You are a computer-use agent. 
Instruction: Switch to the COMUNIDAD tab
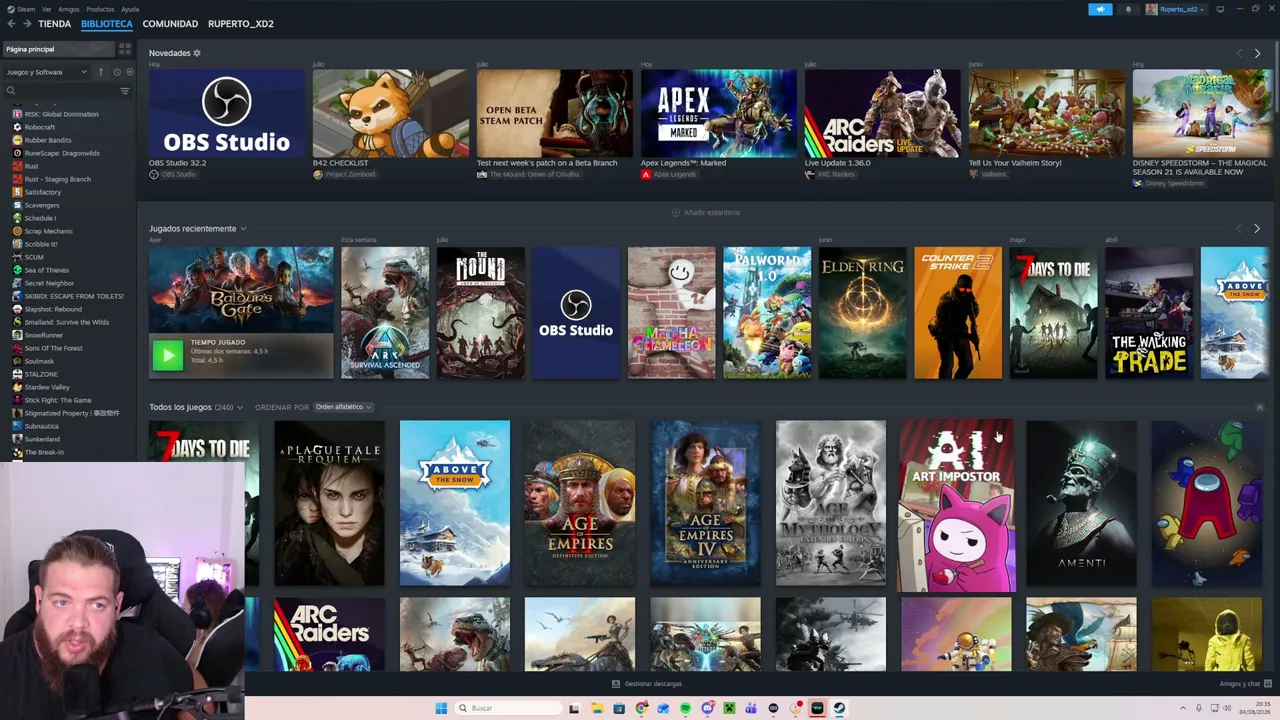tap(170, 23)
